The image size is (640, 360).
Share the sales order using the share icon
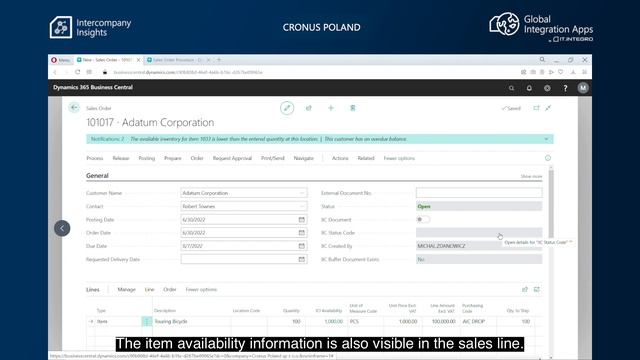309,108
